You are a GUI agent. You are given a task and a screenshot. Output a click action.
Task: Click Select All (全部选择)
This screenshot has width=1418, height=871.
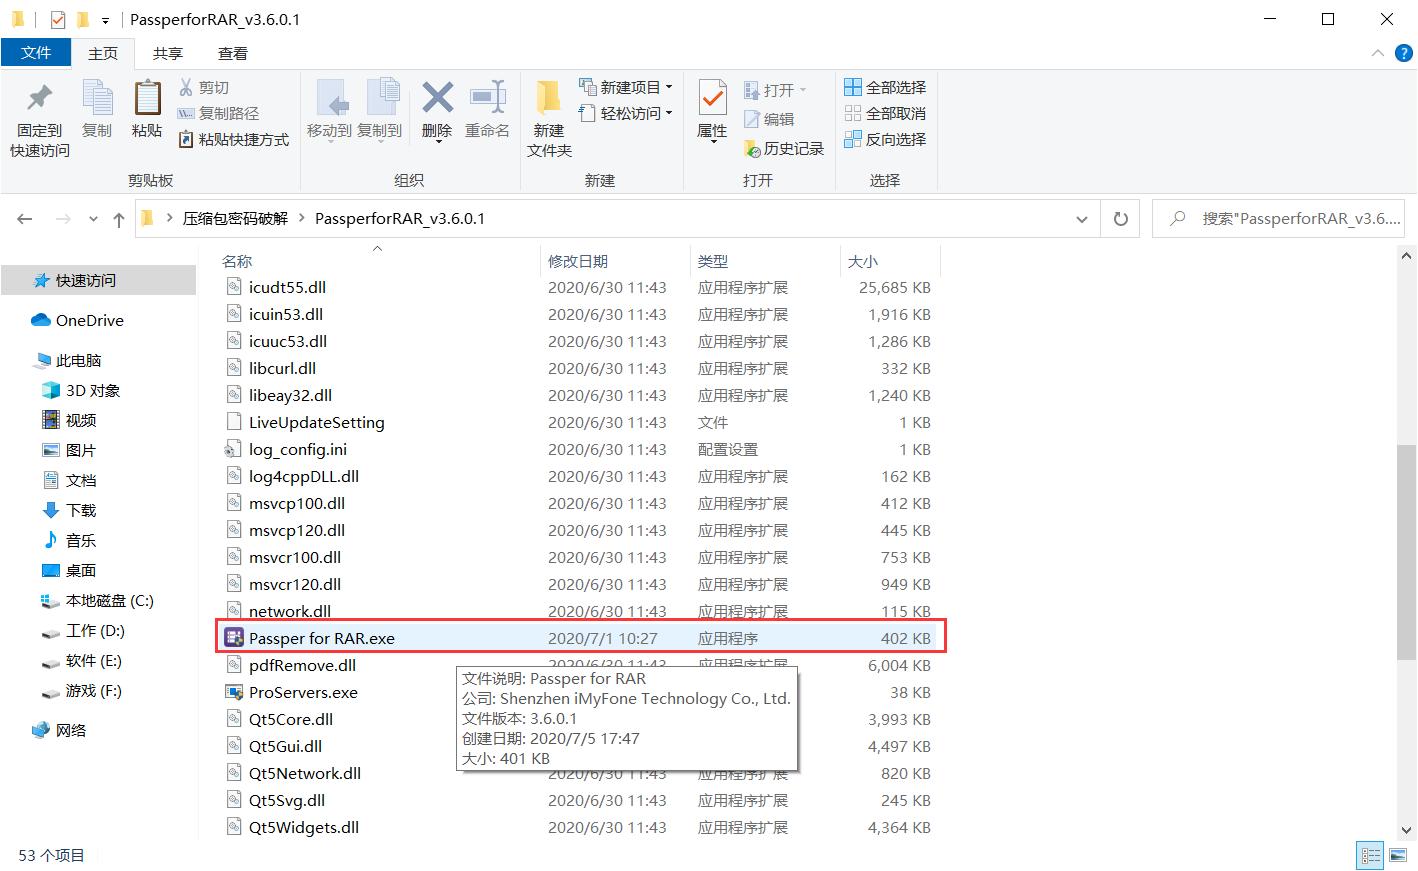pyautogui.click(x=885, y=87)
